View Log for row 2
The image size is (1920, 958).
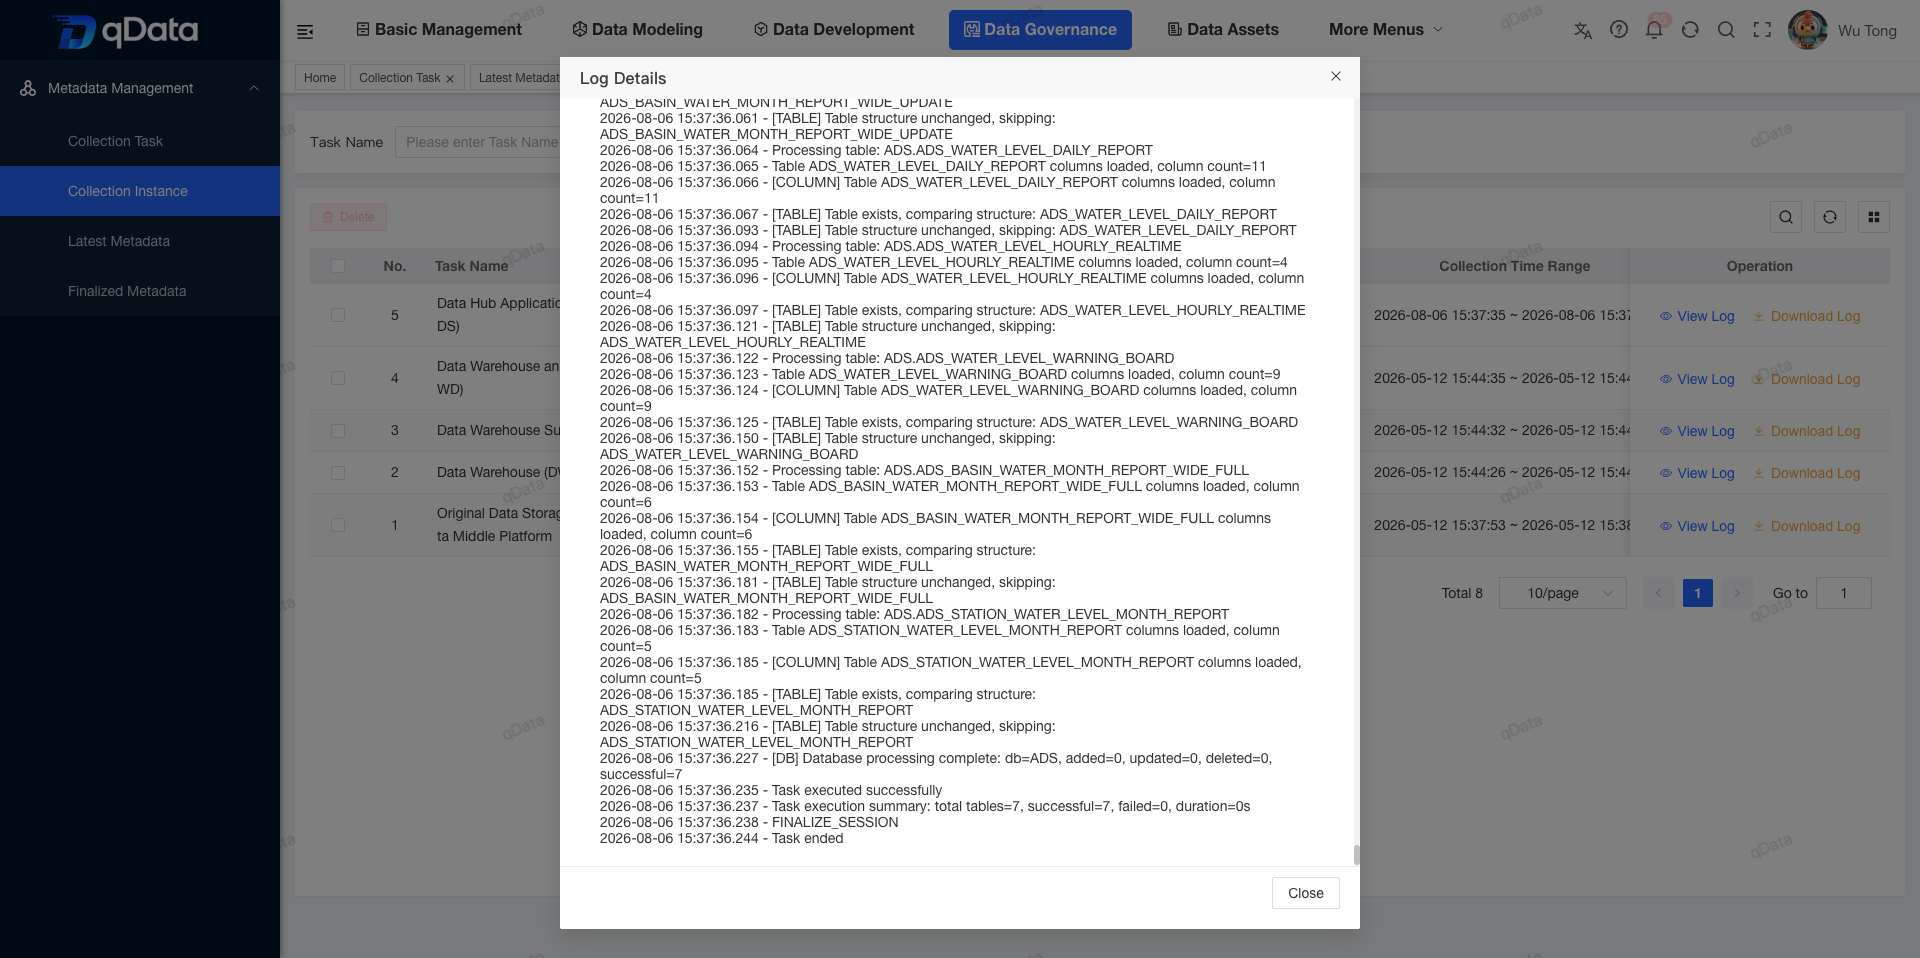tap(1697, 473)
